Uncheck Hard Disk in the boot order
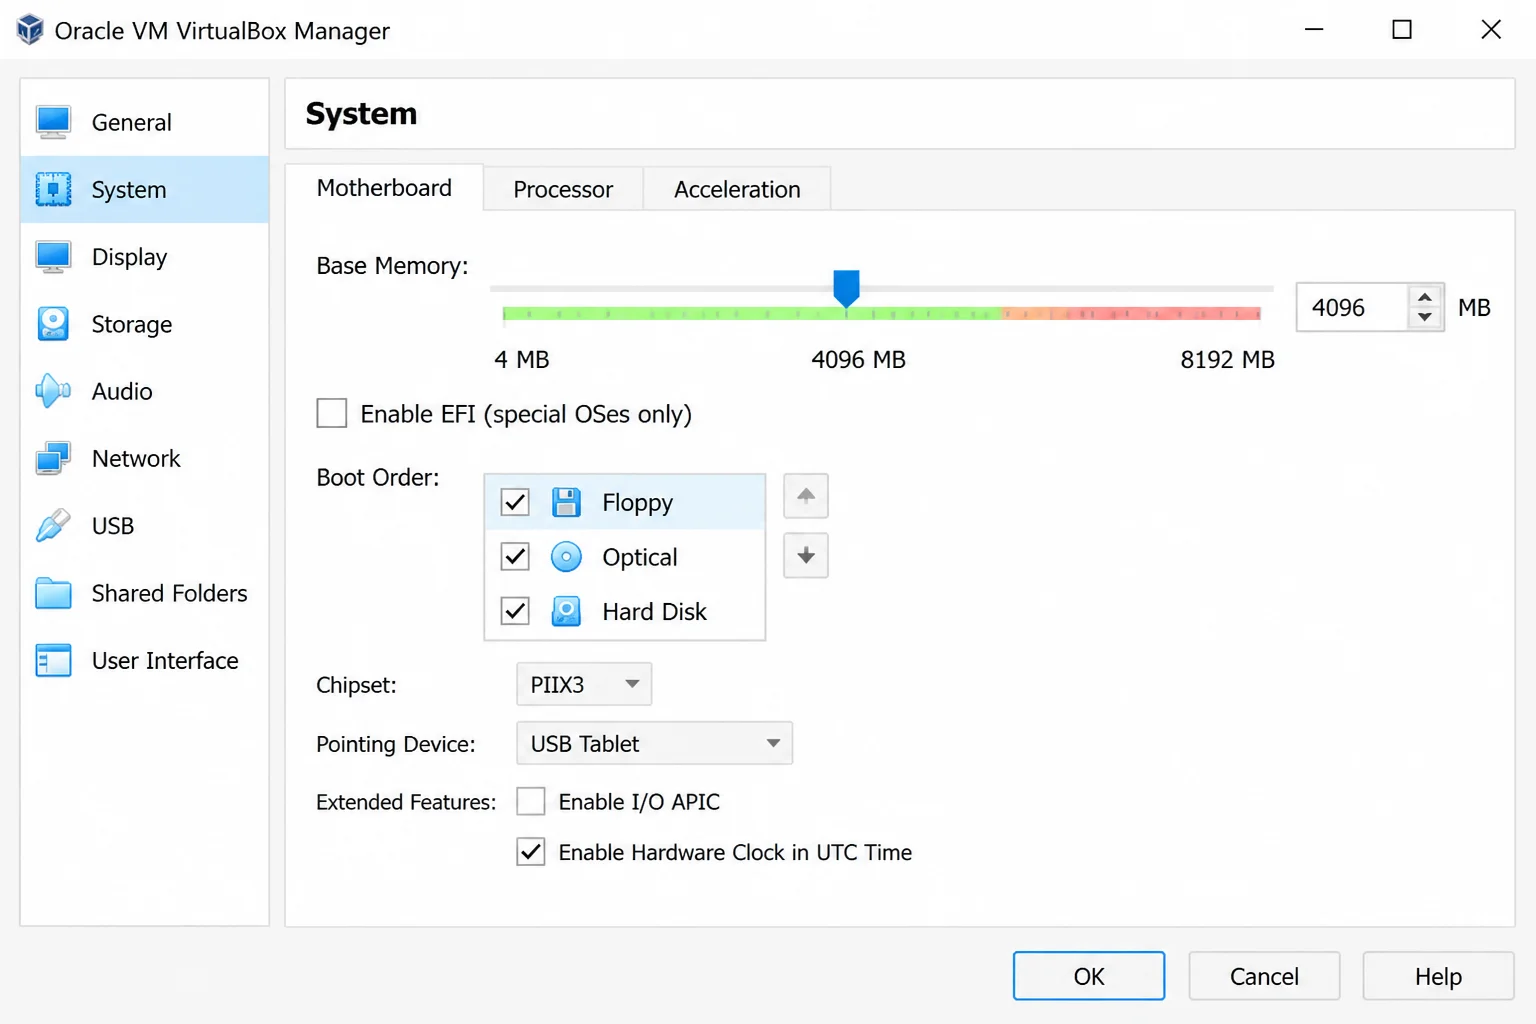 pyautogui.click(x=515, y=610)
